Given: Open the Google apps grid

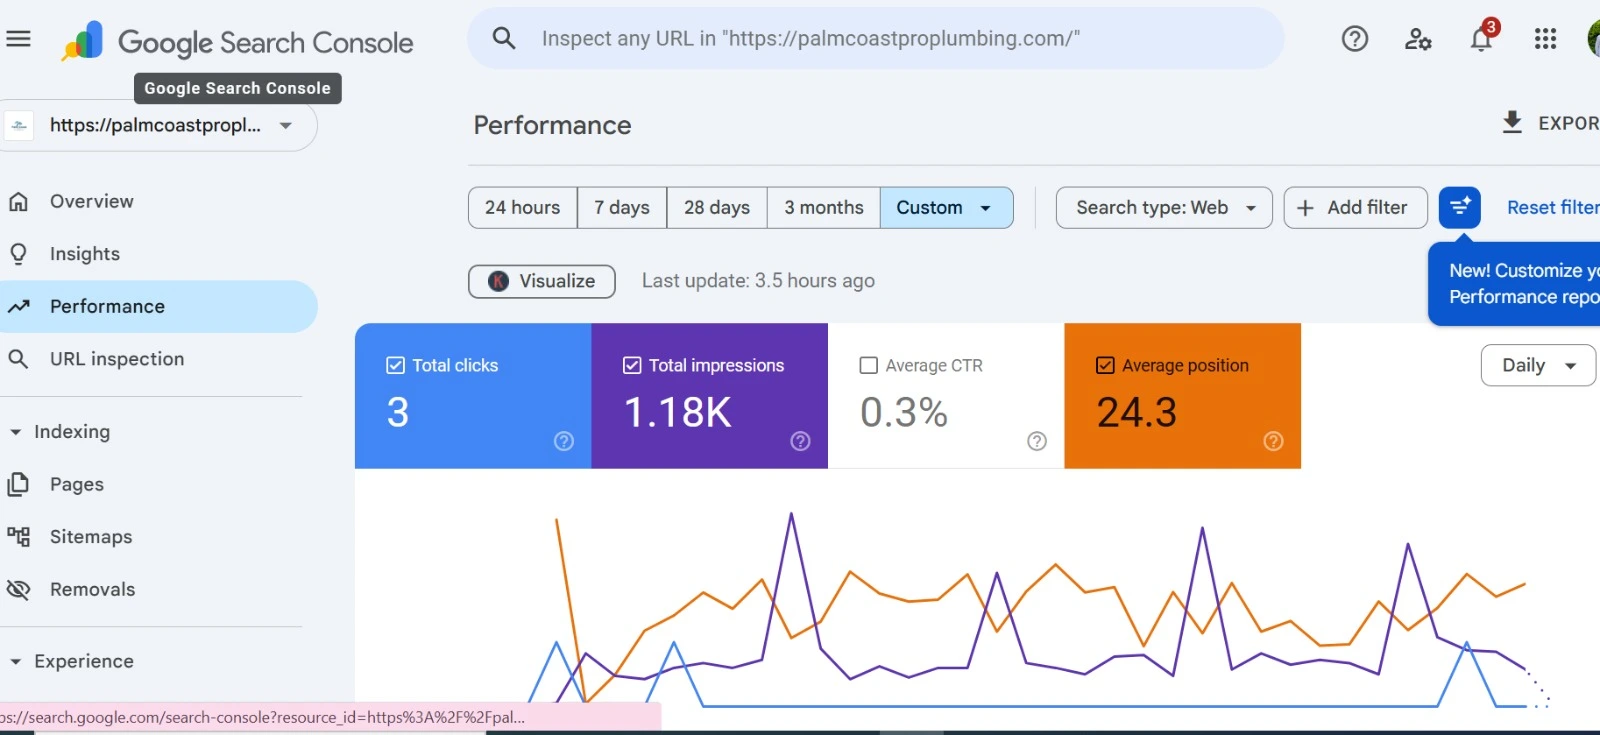Looking at the screenshot, I should pos(1545,39).
